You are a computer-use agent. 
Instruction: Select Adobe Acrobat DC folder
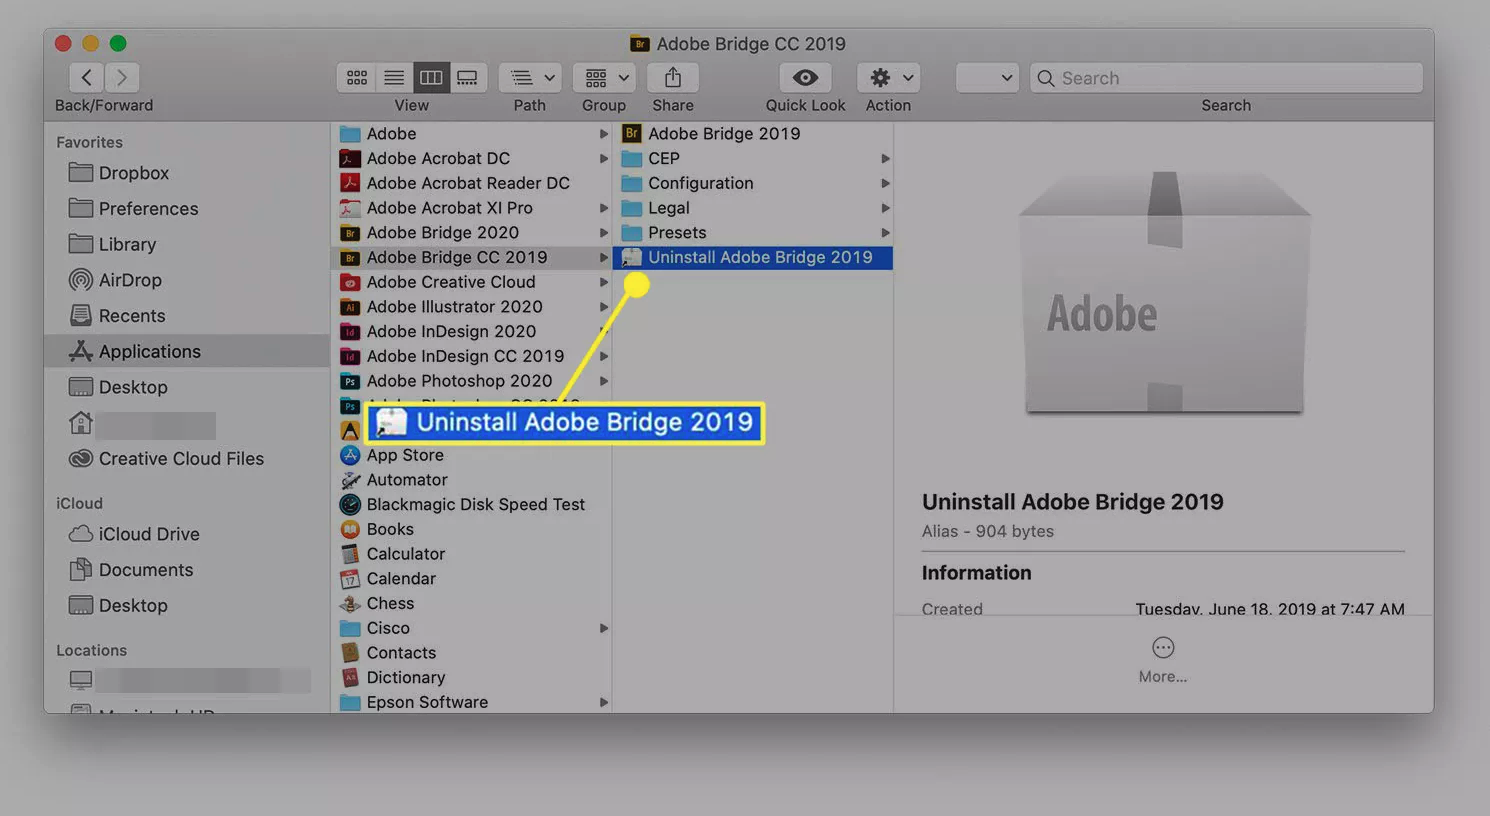(x=470, y=158)
